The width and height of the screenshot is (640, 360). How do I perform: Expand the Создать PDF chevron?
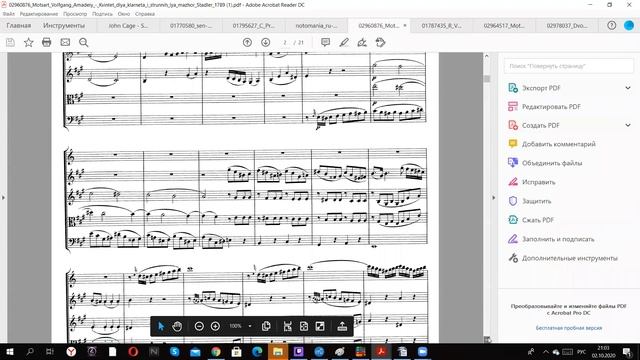tap(628, 125)
